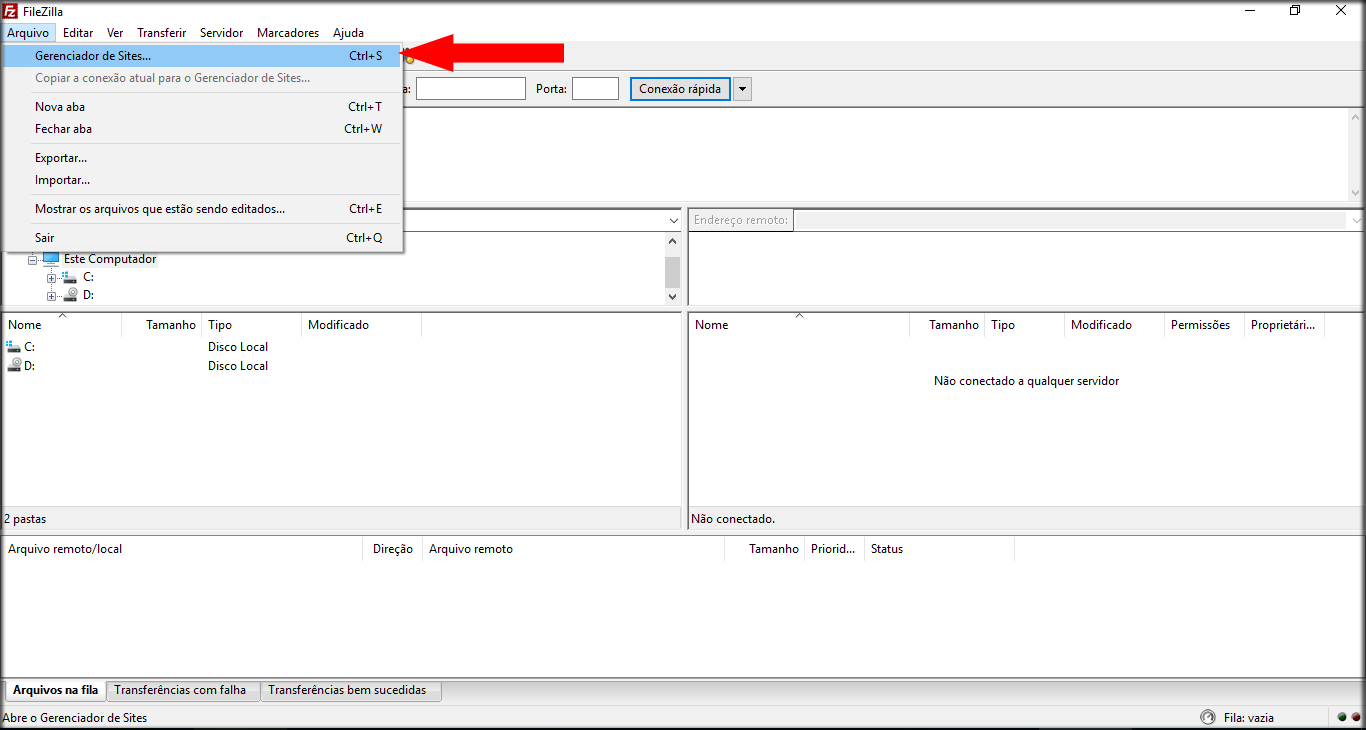Click the green activity indicator light

click(x=1341, y=717)
